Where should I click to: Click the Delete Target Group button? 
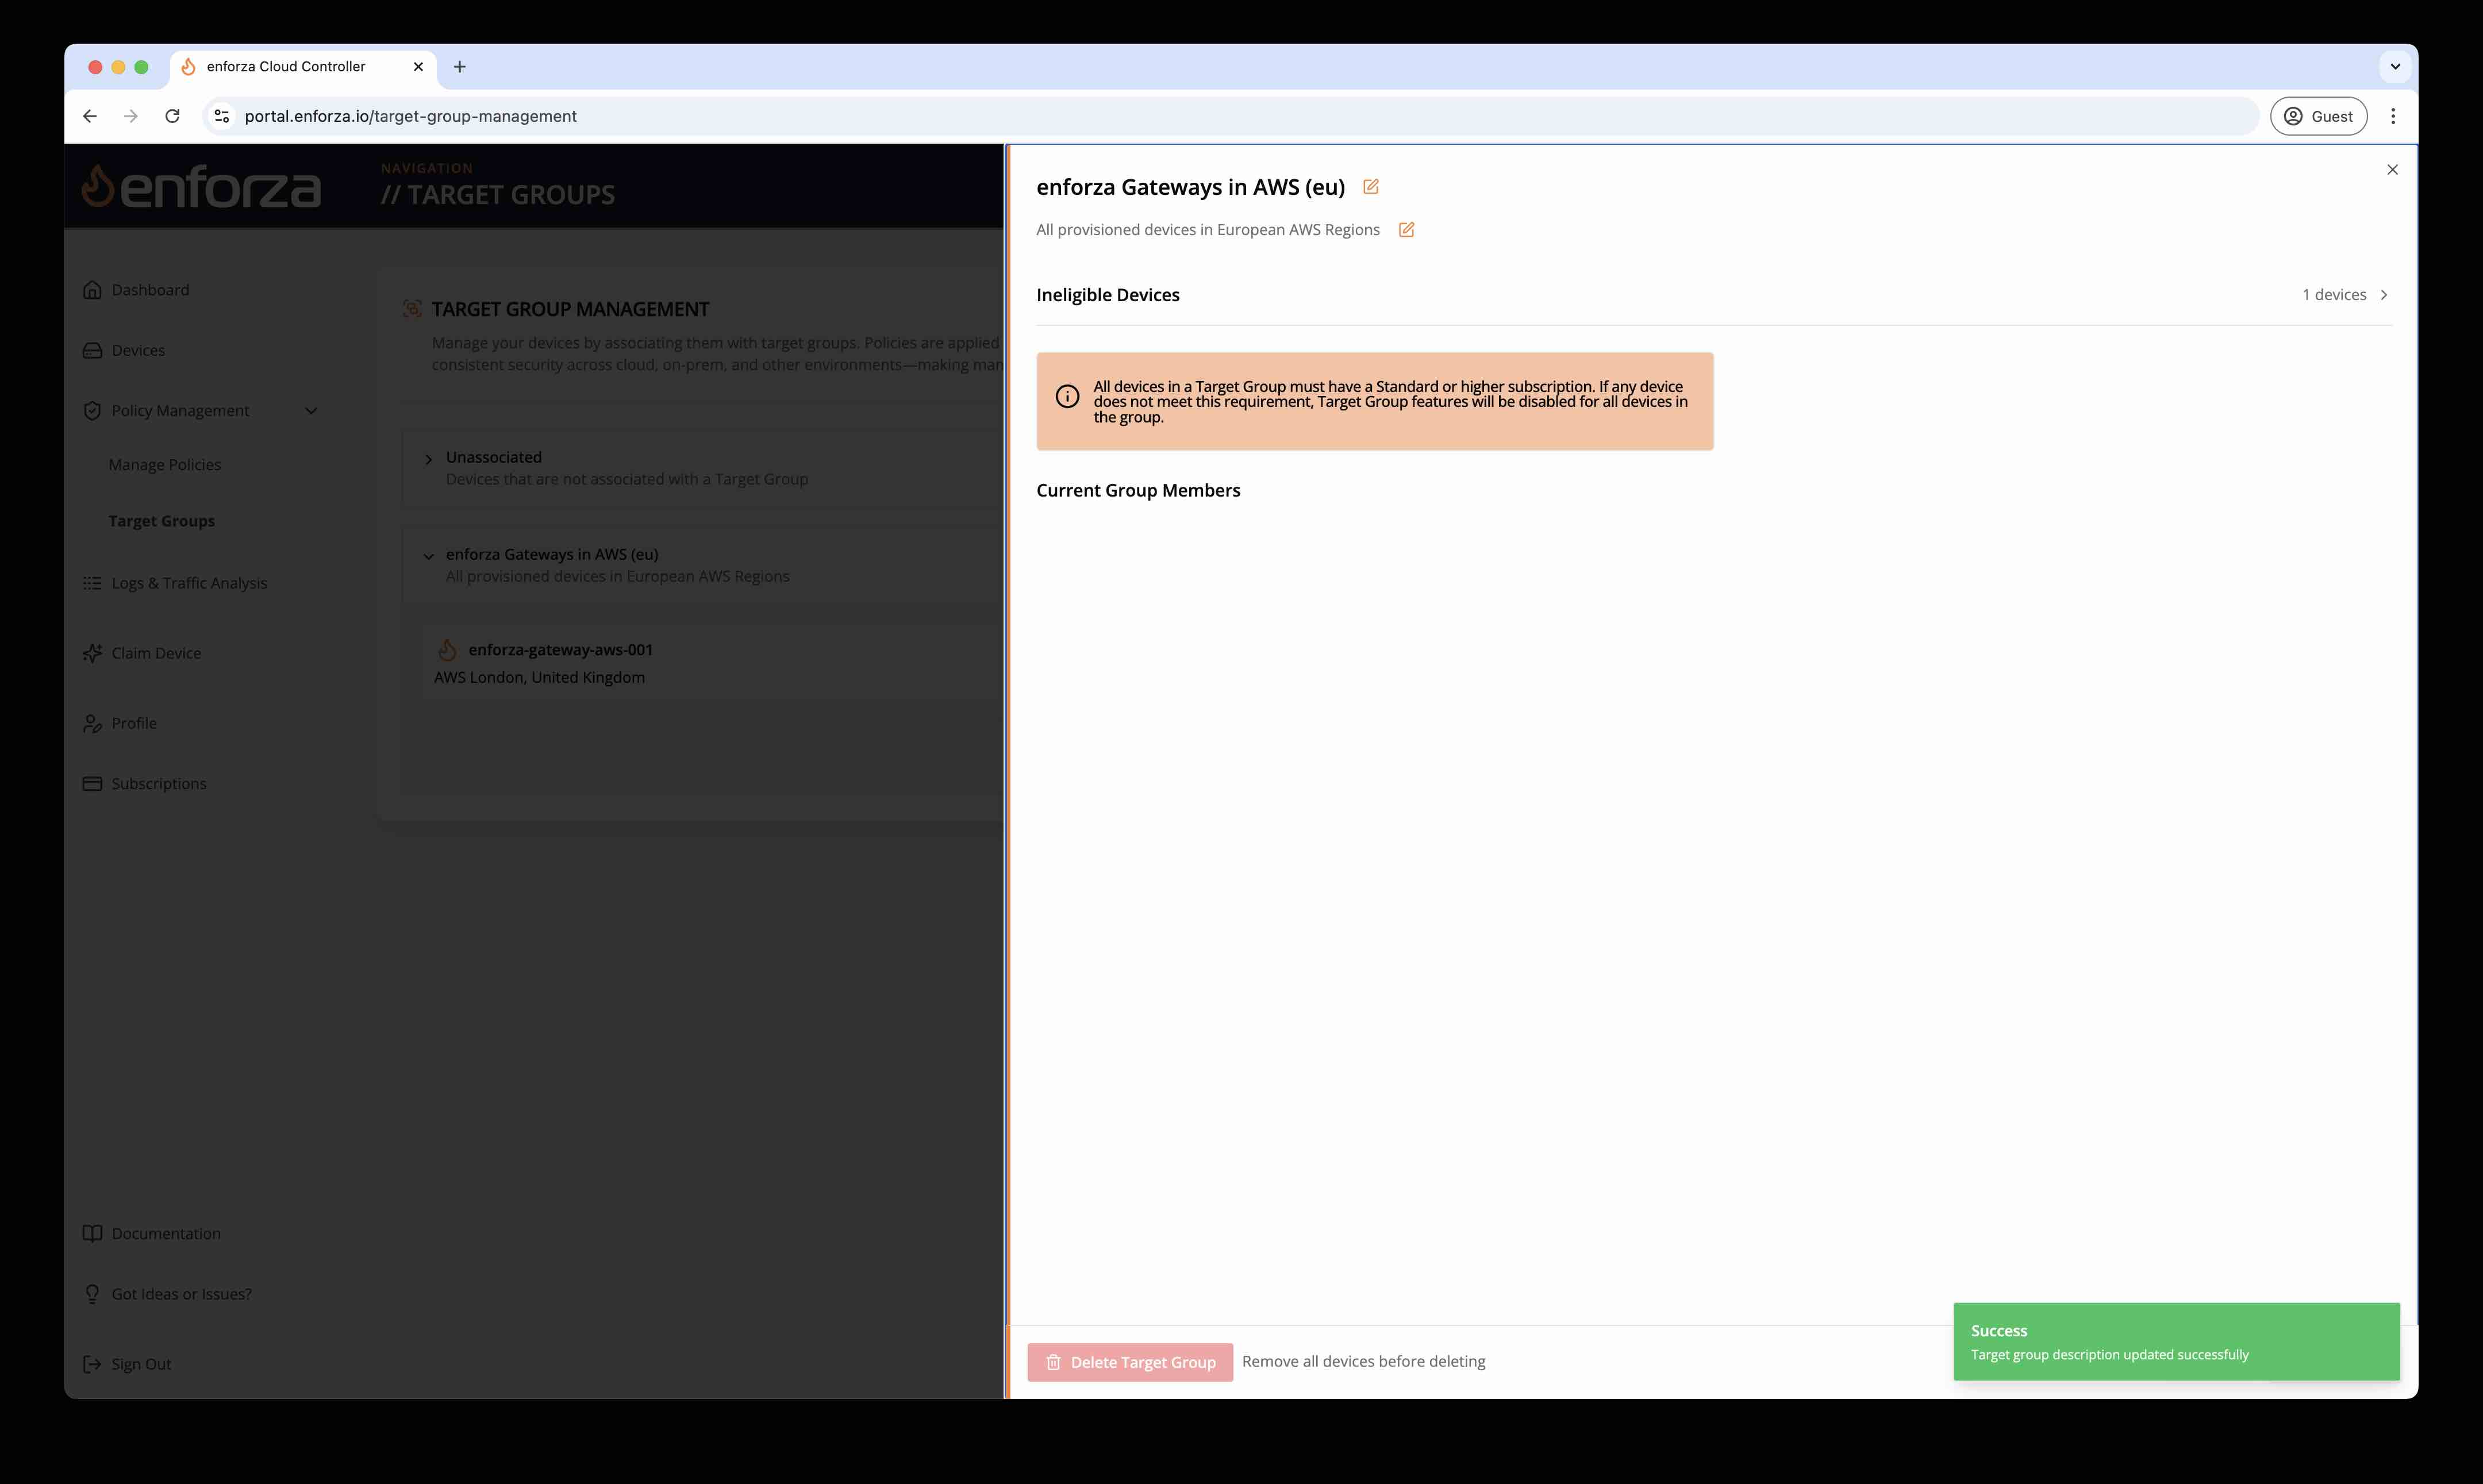click(1130, 1362)
